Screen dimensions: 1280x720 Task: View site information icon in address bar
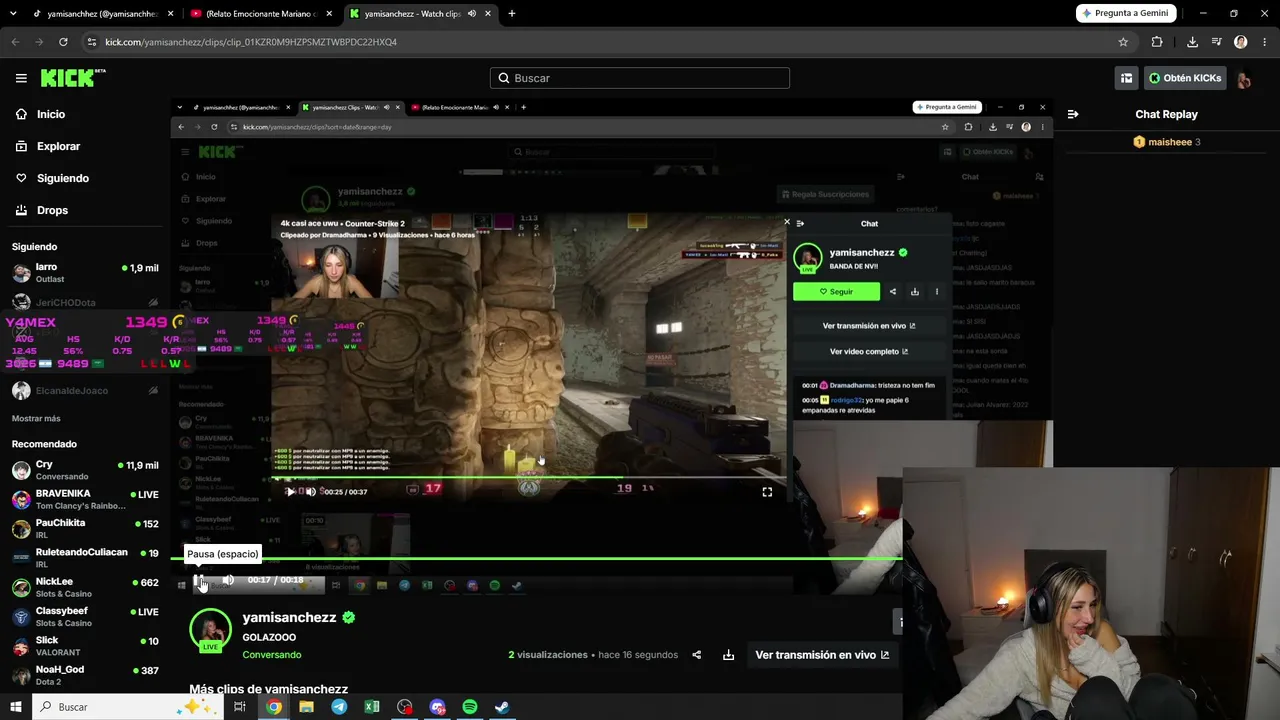coord(92,42)
